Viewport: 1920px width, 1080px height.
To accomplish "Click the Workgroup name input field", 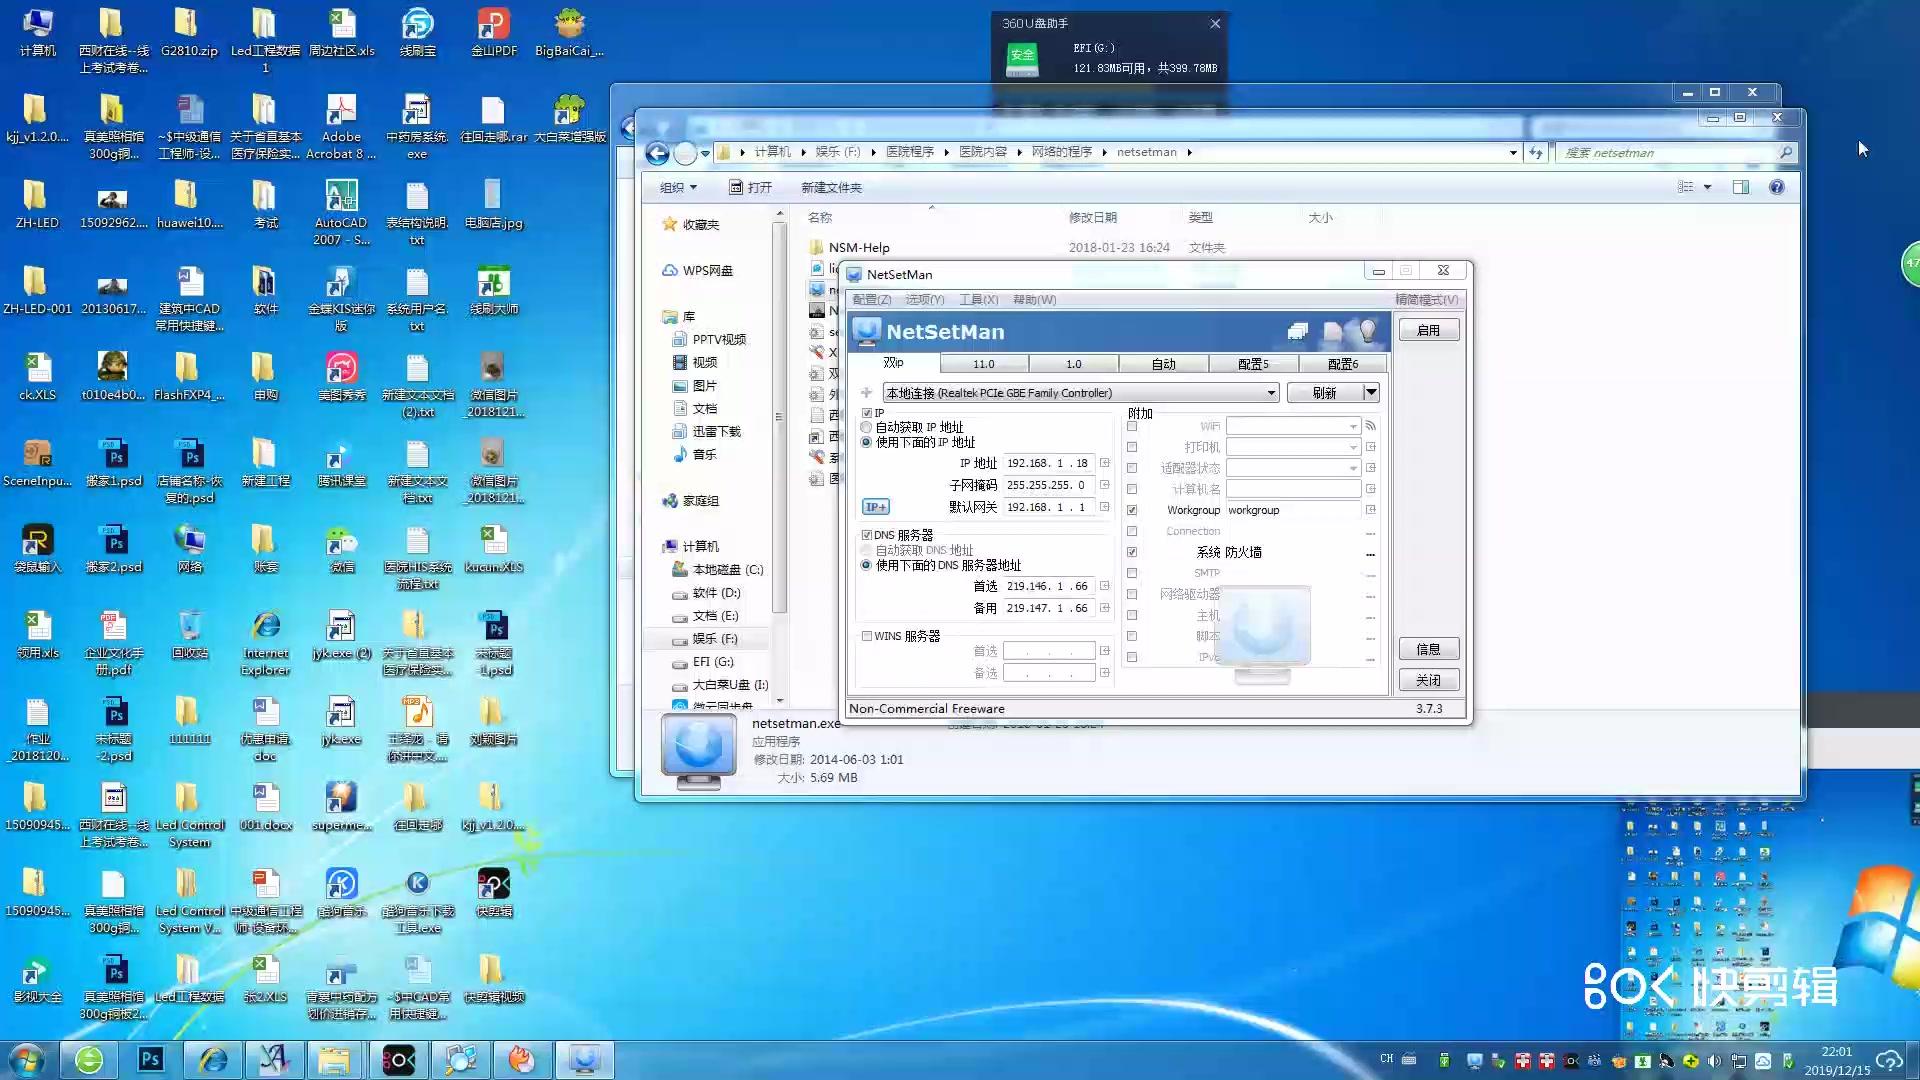I will [1293, 510].
